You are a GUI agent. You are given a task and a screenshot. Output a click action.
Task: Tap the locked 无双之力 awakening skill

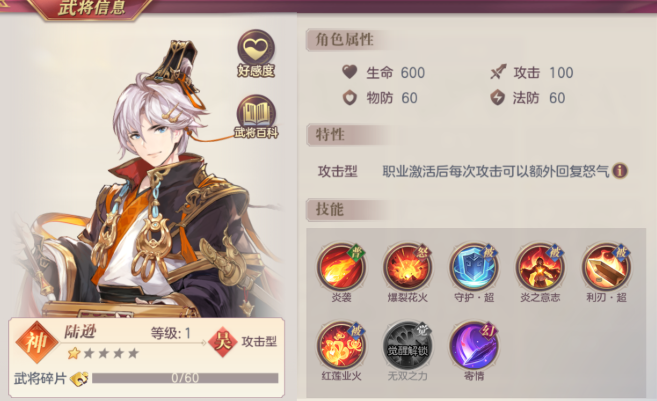408,345
